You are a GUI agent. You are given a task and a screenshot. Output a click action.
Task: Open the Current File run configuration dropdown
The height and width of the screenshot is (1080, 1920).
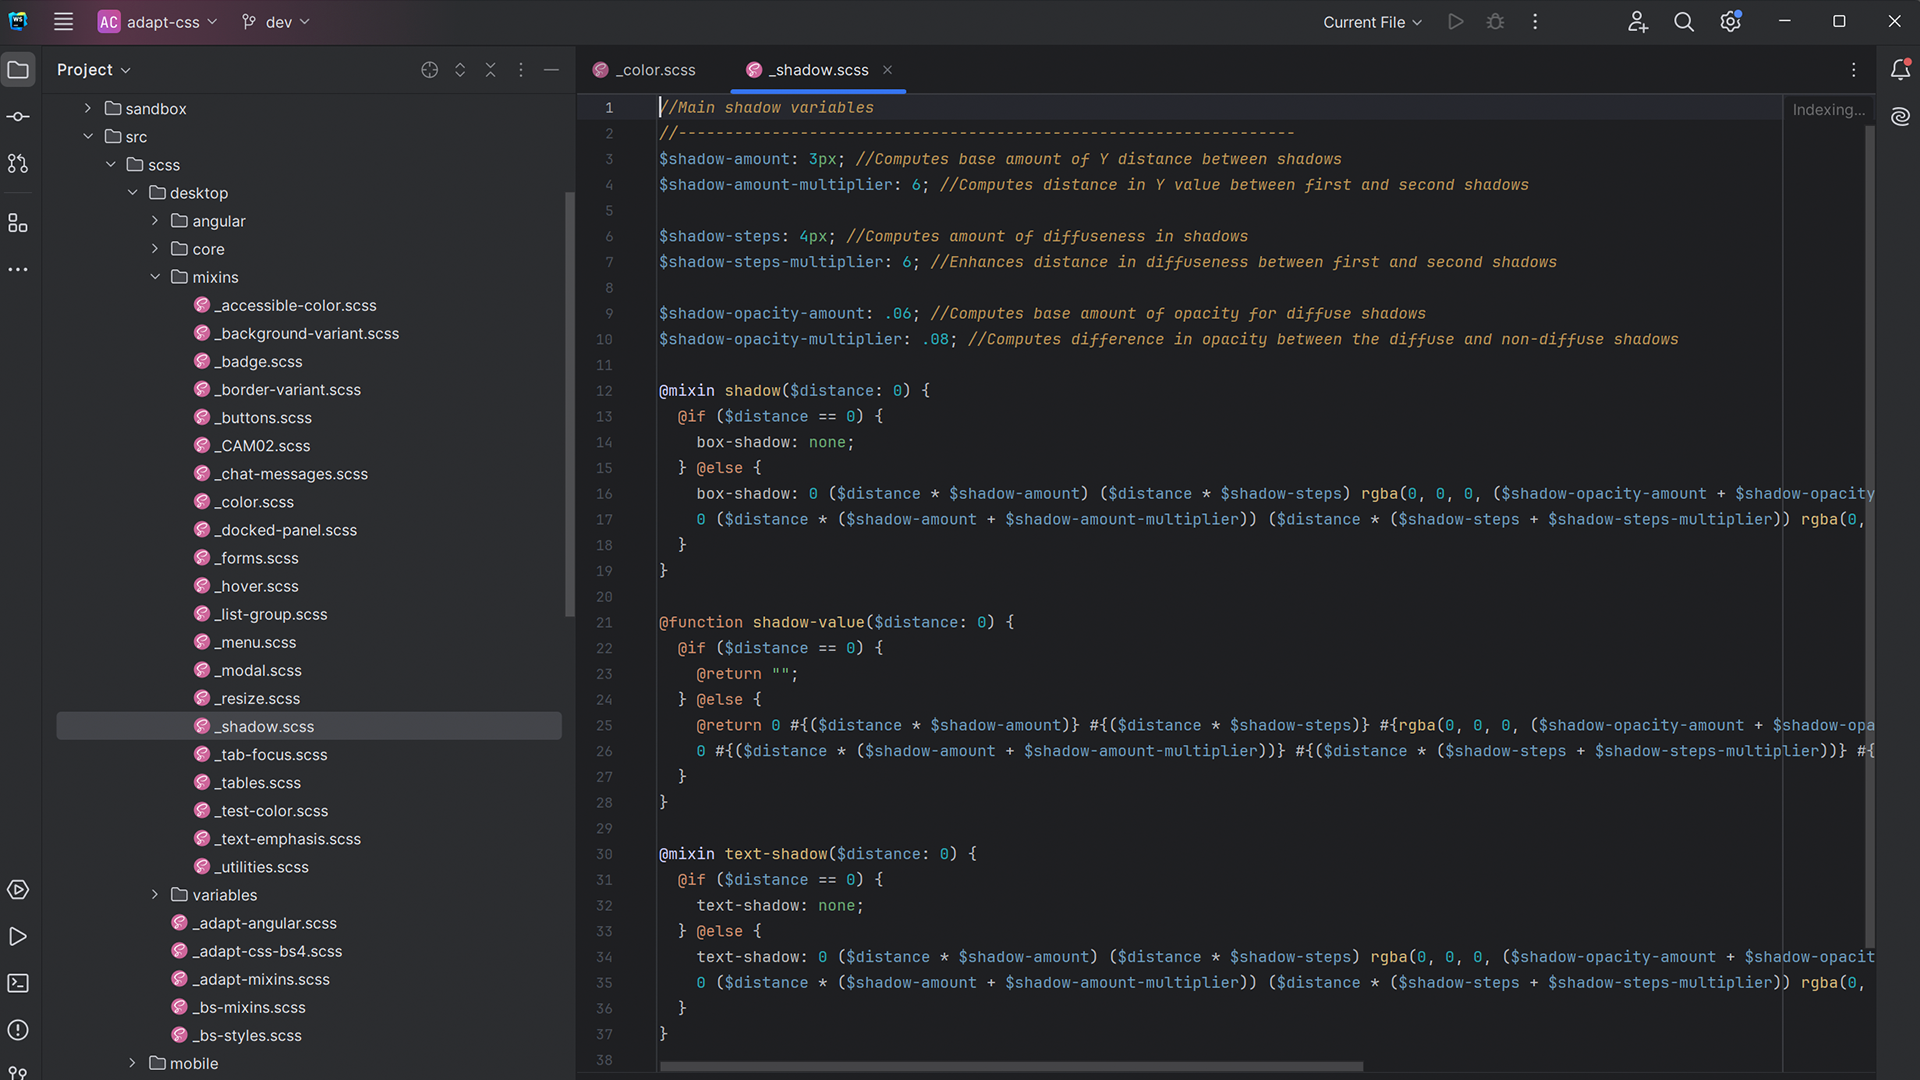1371,21
